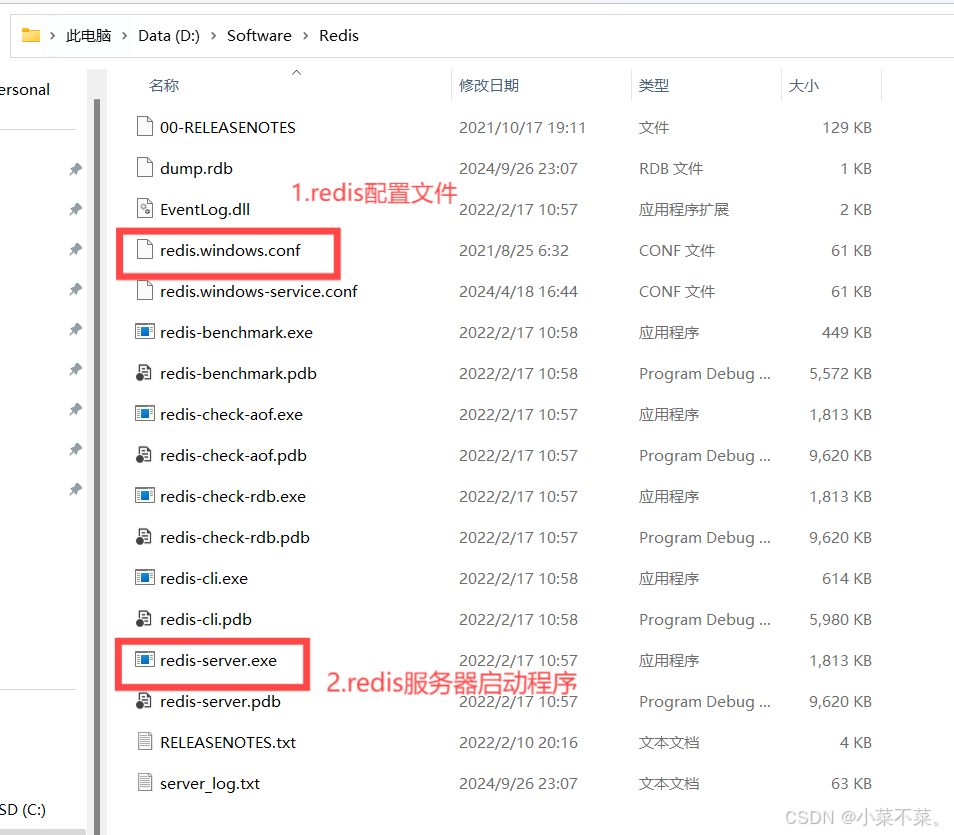
Task: Click the 129 KB size value
Action: [x=846, y=127]
